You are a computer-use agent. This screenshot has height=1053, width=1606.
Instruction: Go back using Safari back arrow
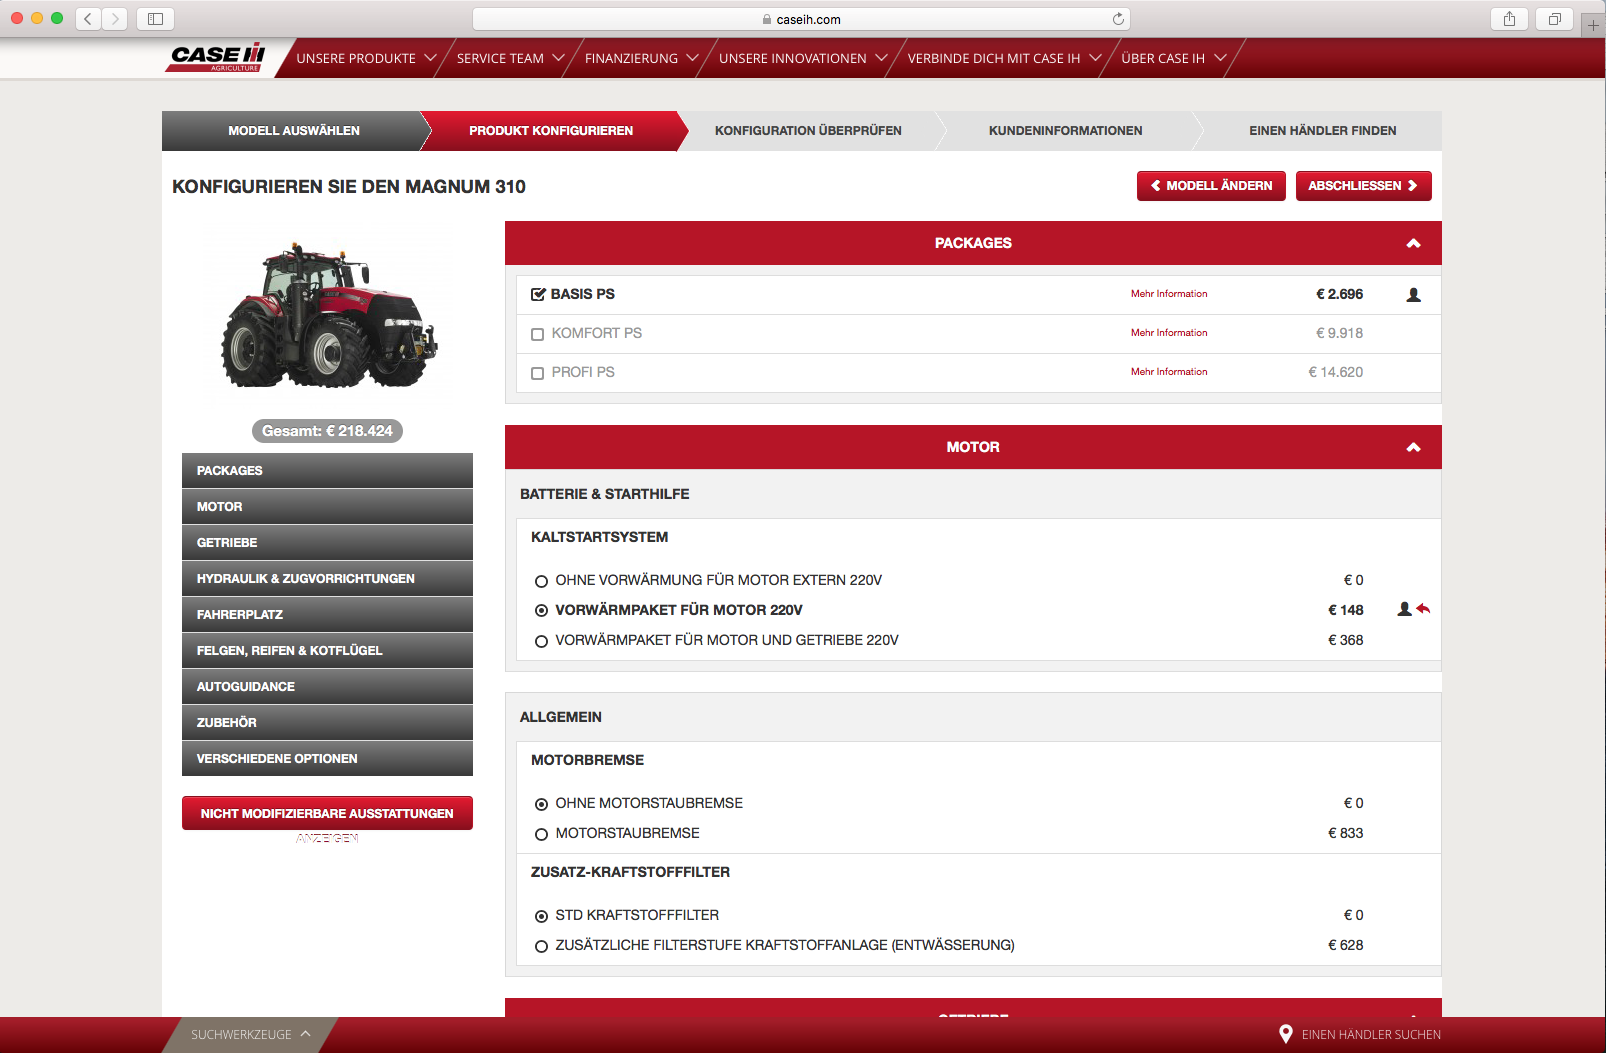click(88, 18)
